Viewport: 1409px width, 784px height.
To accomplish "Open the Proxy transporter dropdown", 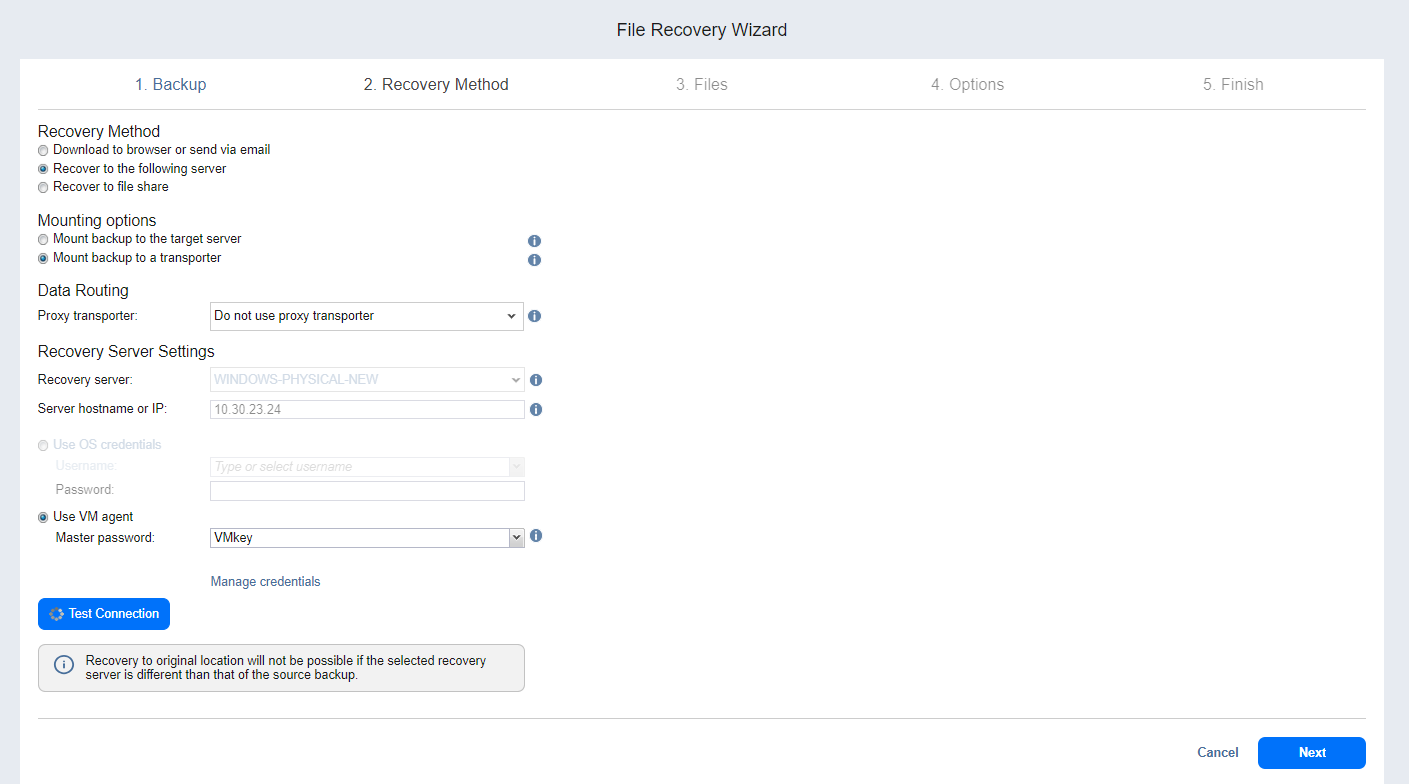I will pos(366,316).
